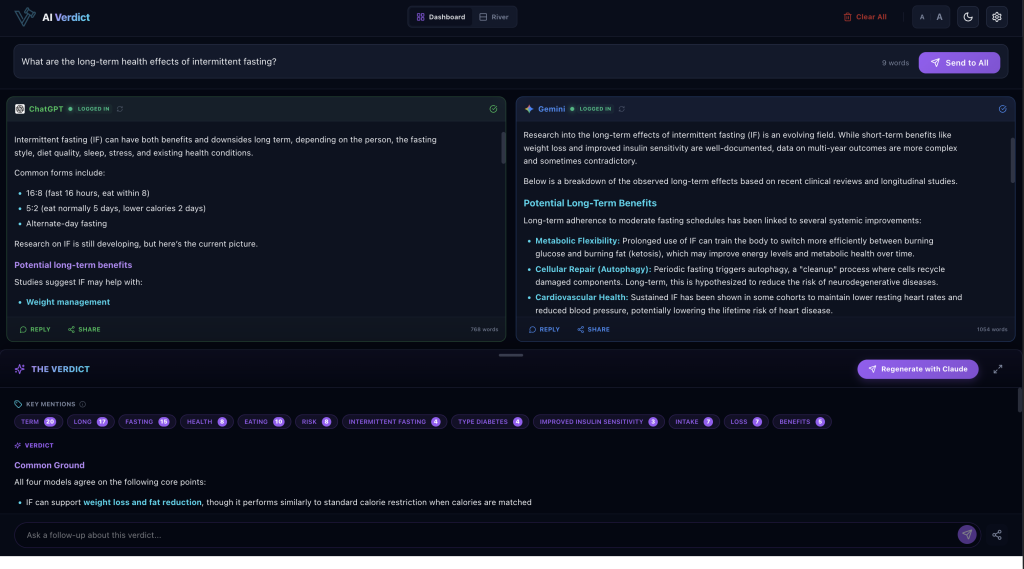Click Regenerate with Claude button
Screen dimensions: 1024x569
[918, 369]
